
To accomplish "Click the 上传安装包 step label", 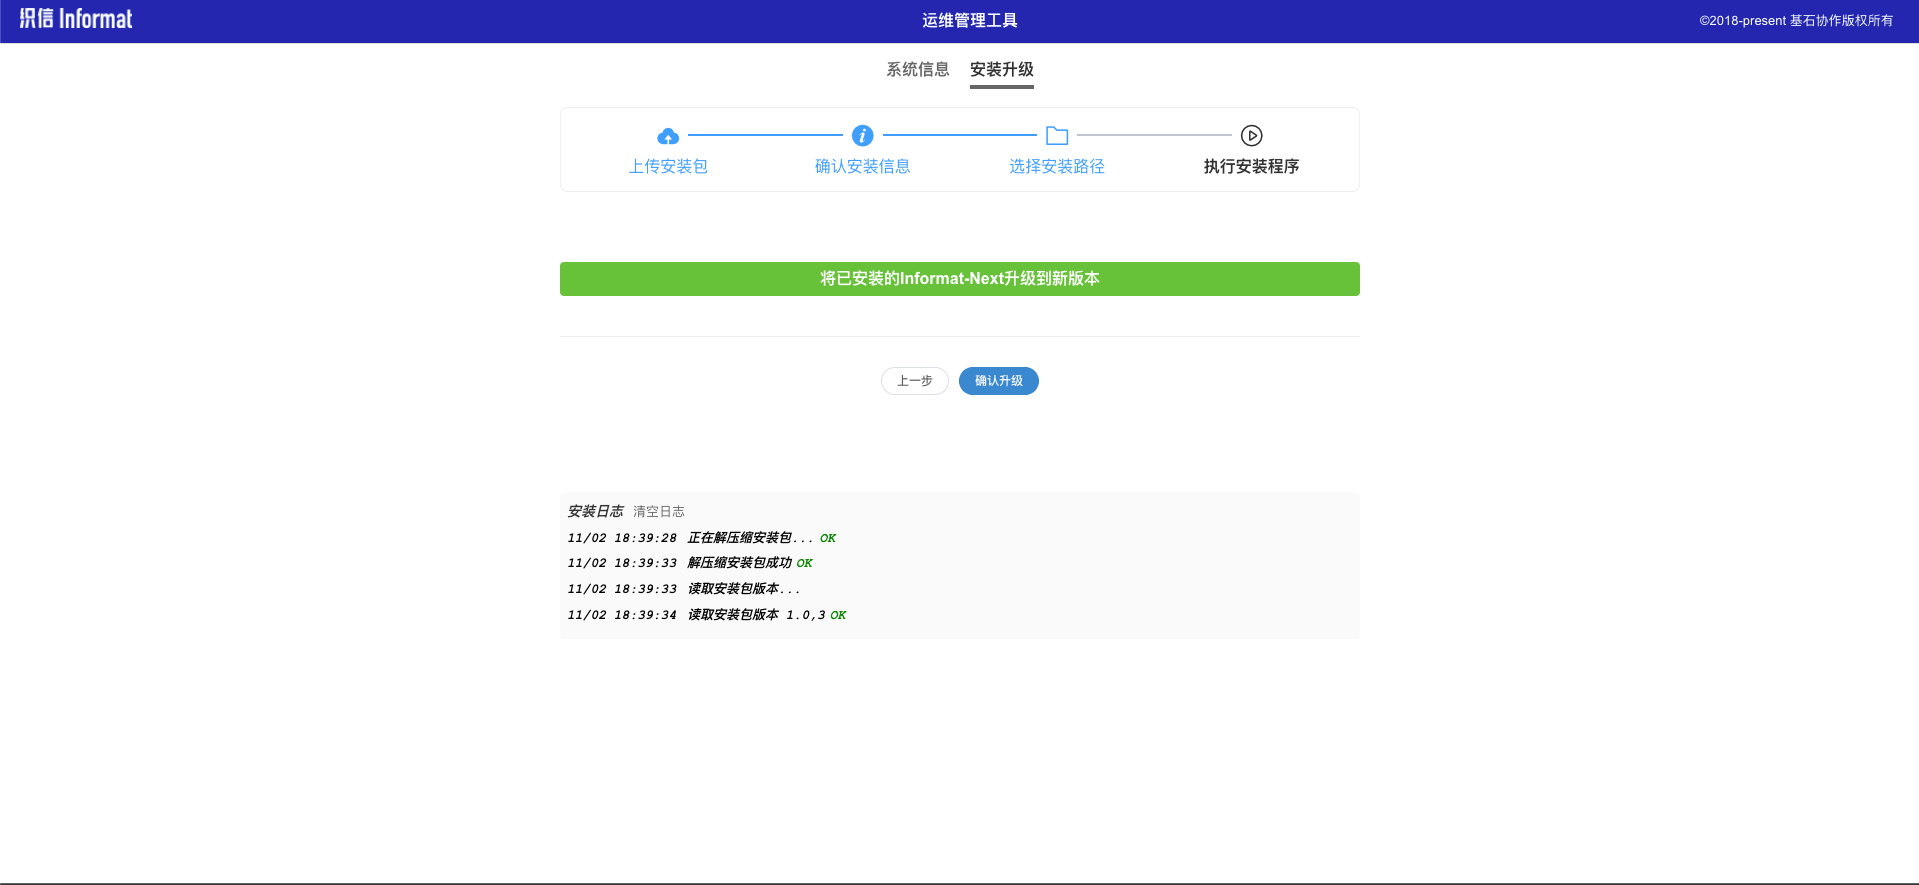I will 668,167.
